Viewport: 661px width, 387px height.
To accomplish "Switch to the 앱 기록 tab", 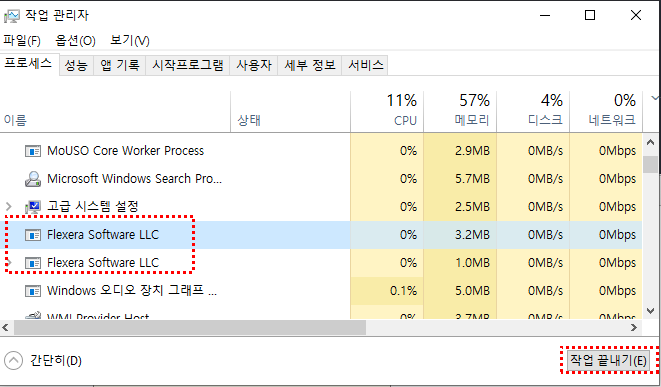I will point(120,65).
